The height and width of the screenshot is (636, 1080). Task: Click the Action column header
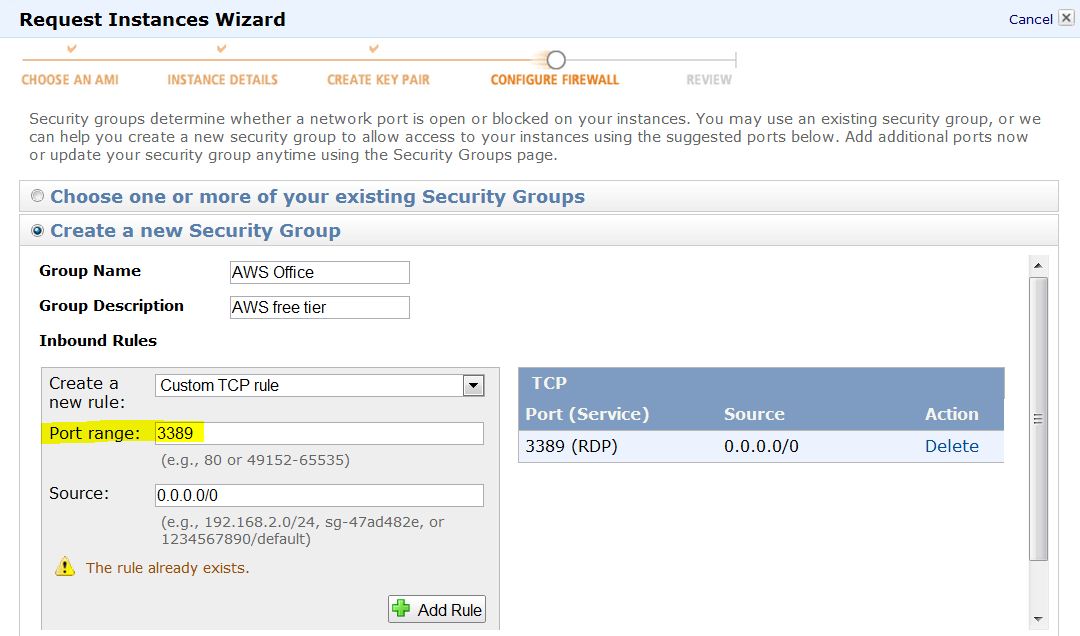click(951, 414)
